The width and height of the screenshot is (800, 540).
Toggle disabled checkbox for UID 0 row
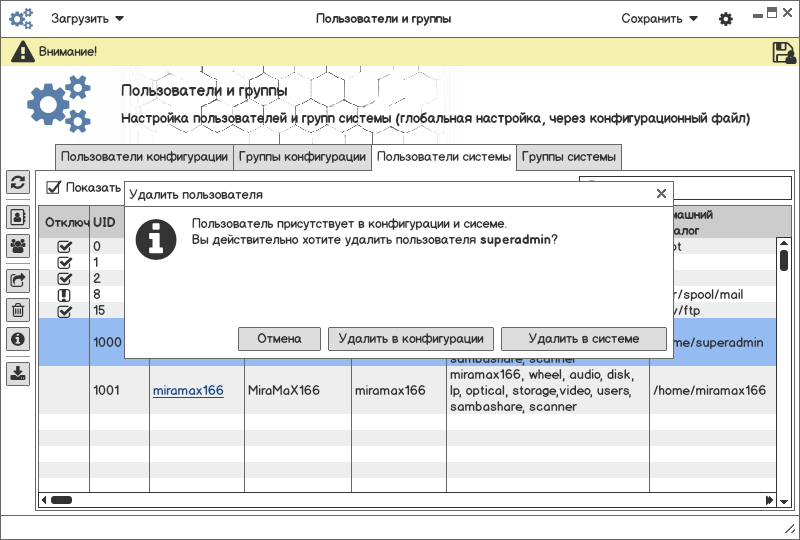65,246
